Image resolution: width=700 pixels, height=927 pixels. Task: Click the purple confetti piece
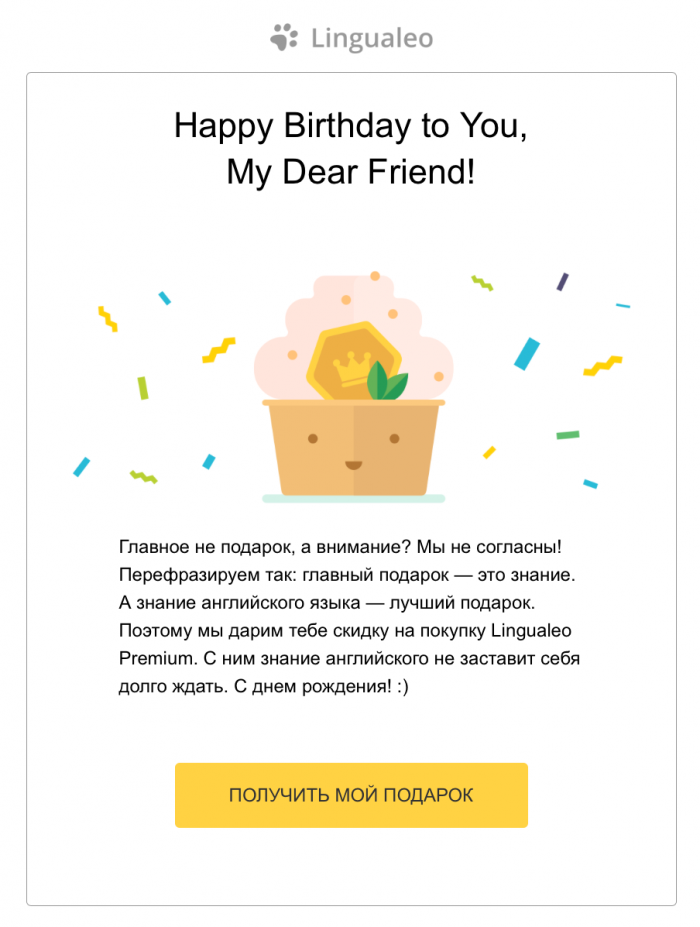563,282
